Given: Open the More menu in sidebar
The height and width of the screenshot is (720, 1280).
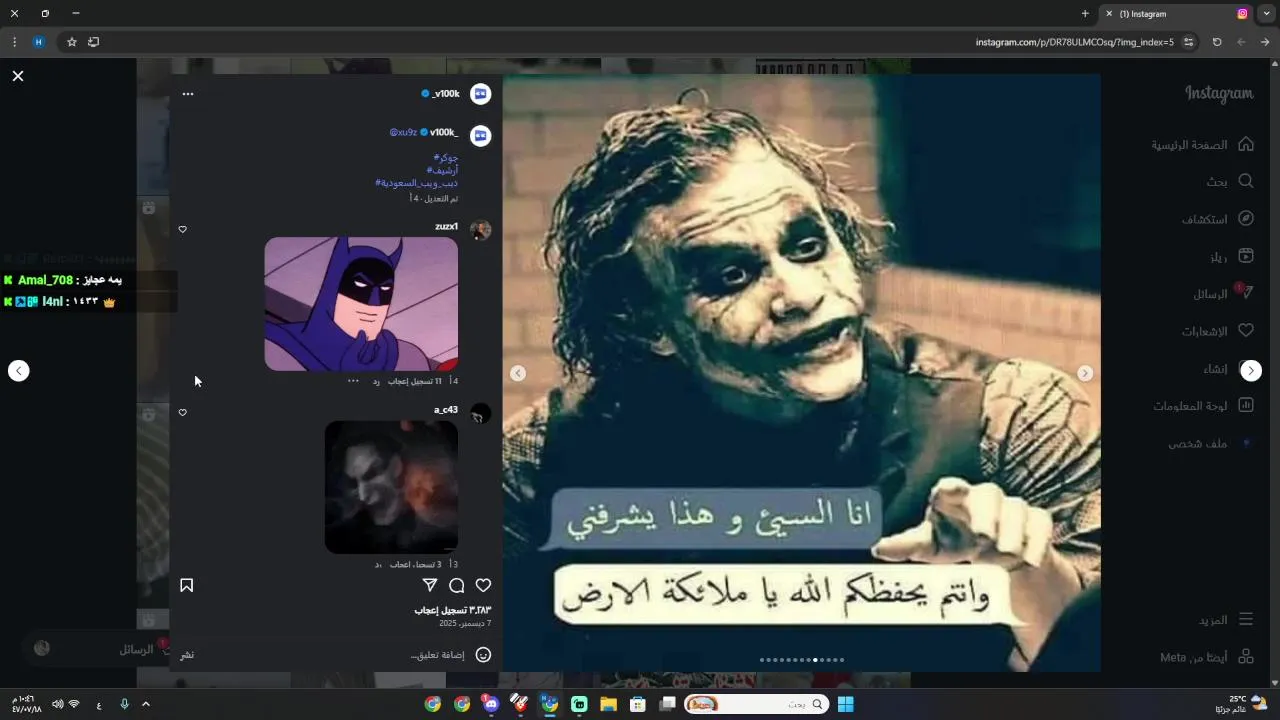Looking at the screenshot, I should point(1225,620).
